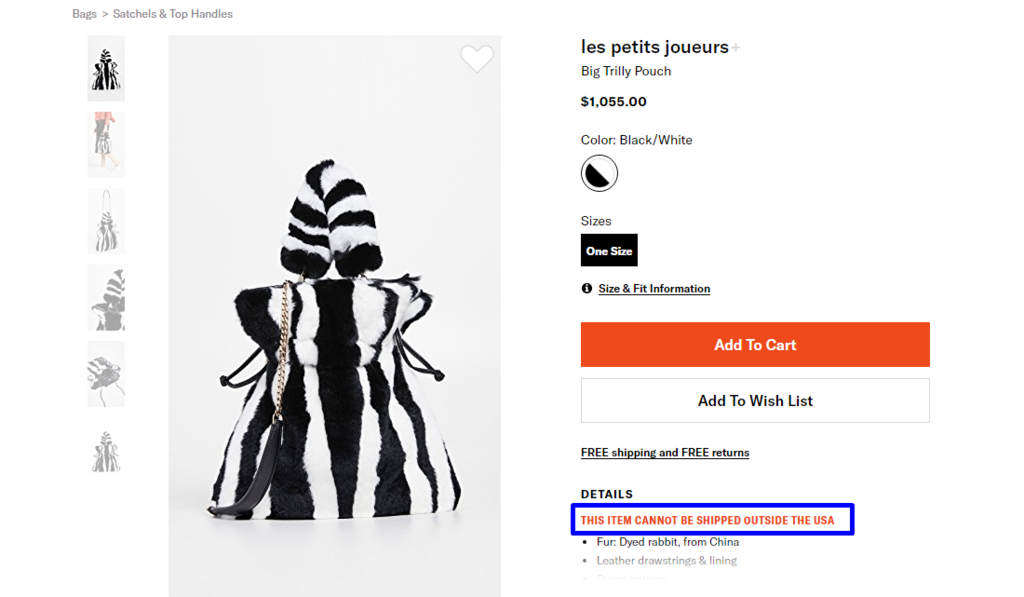Screen dimensions: 1024x597
Task: Select the One Size option
Action: point(609,250)
